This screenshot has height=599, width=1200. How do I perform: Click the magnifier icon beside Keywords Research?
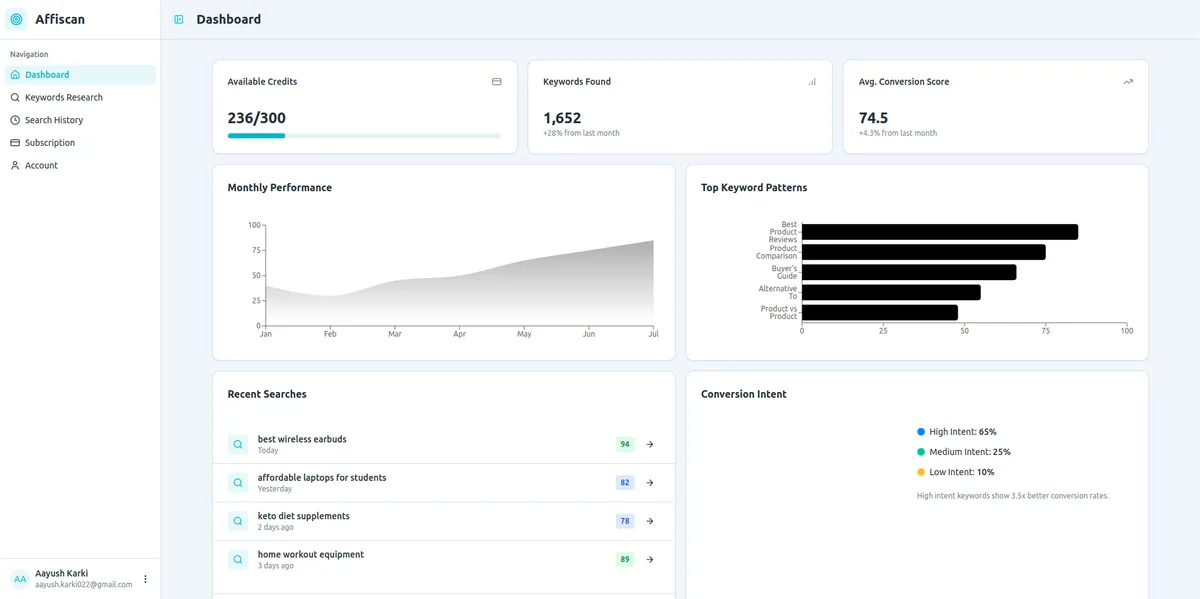(14, 97)
